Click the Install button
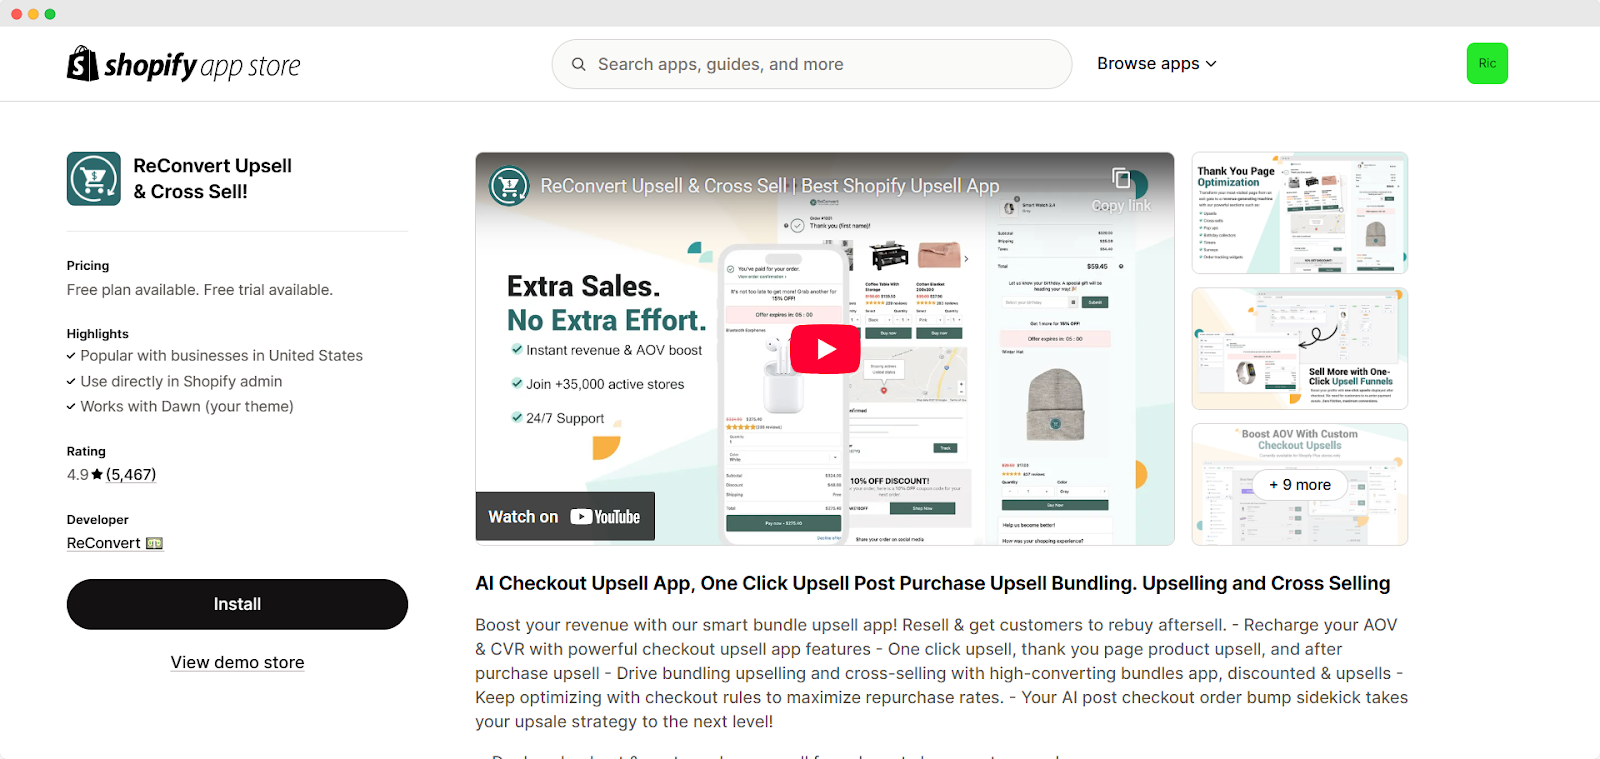 pos(237,604)
